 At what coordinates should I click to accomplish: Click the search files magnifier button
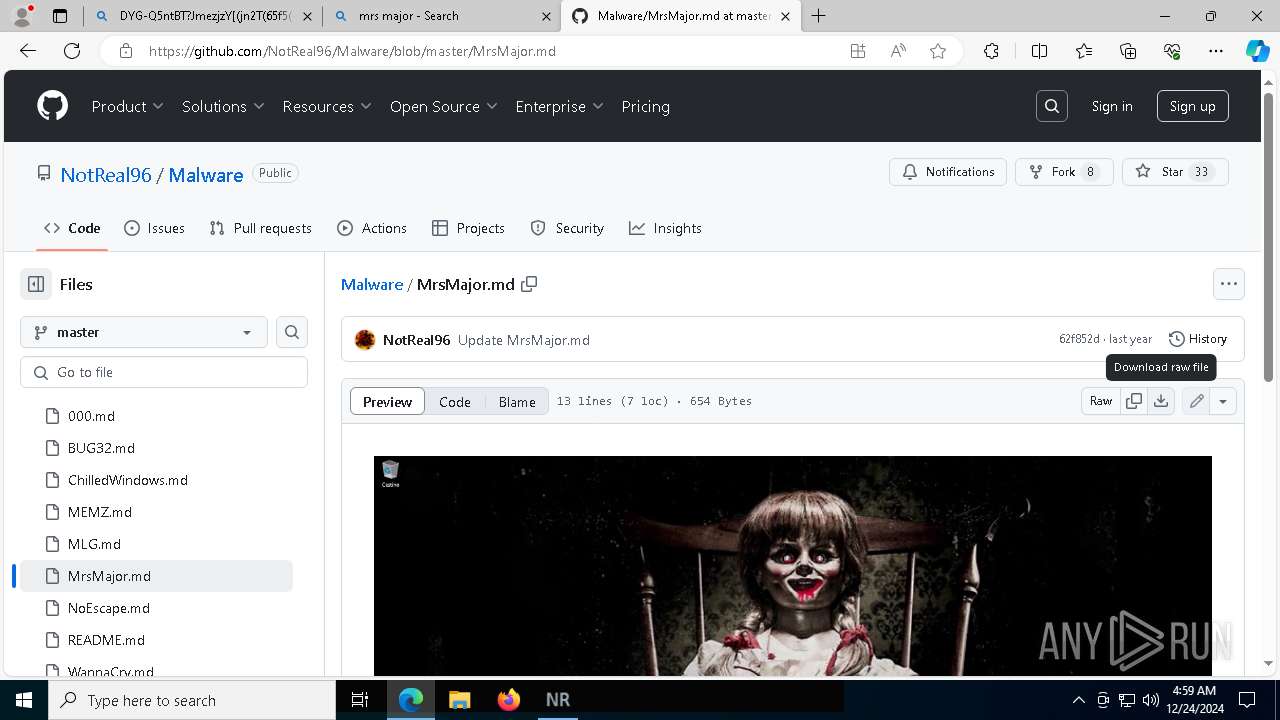[292, 332]
